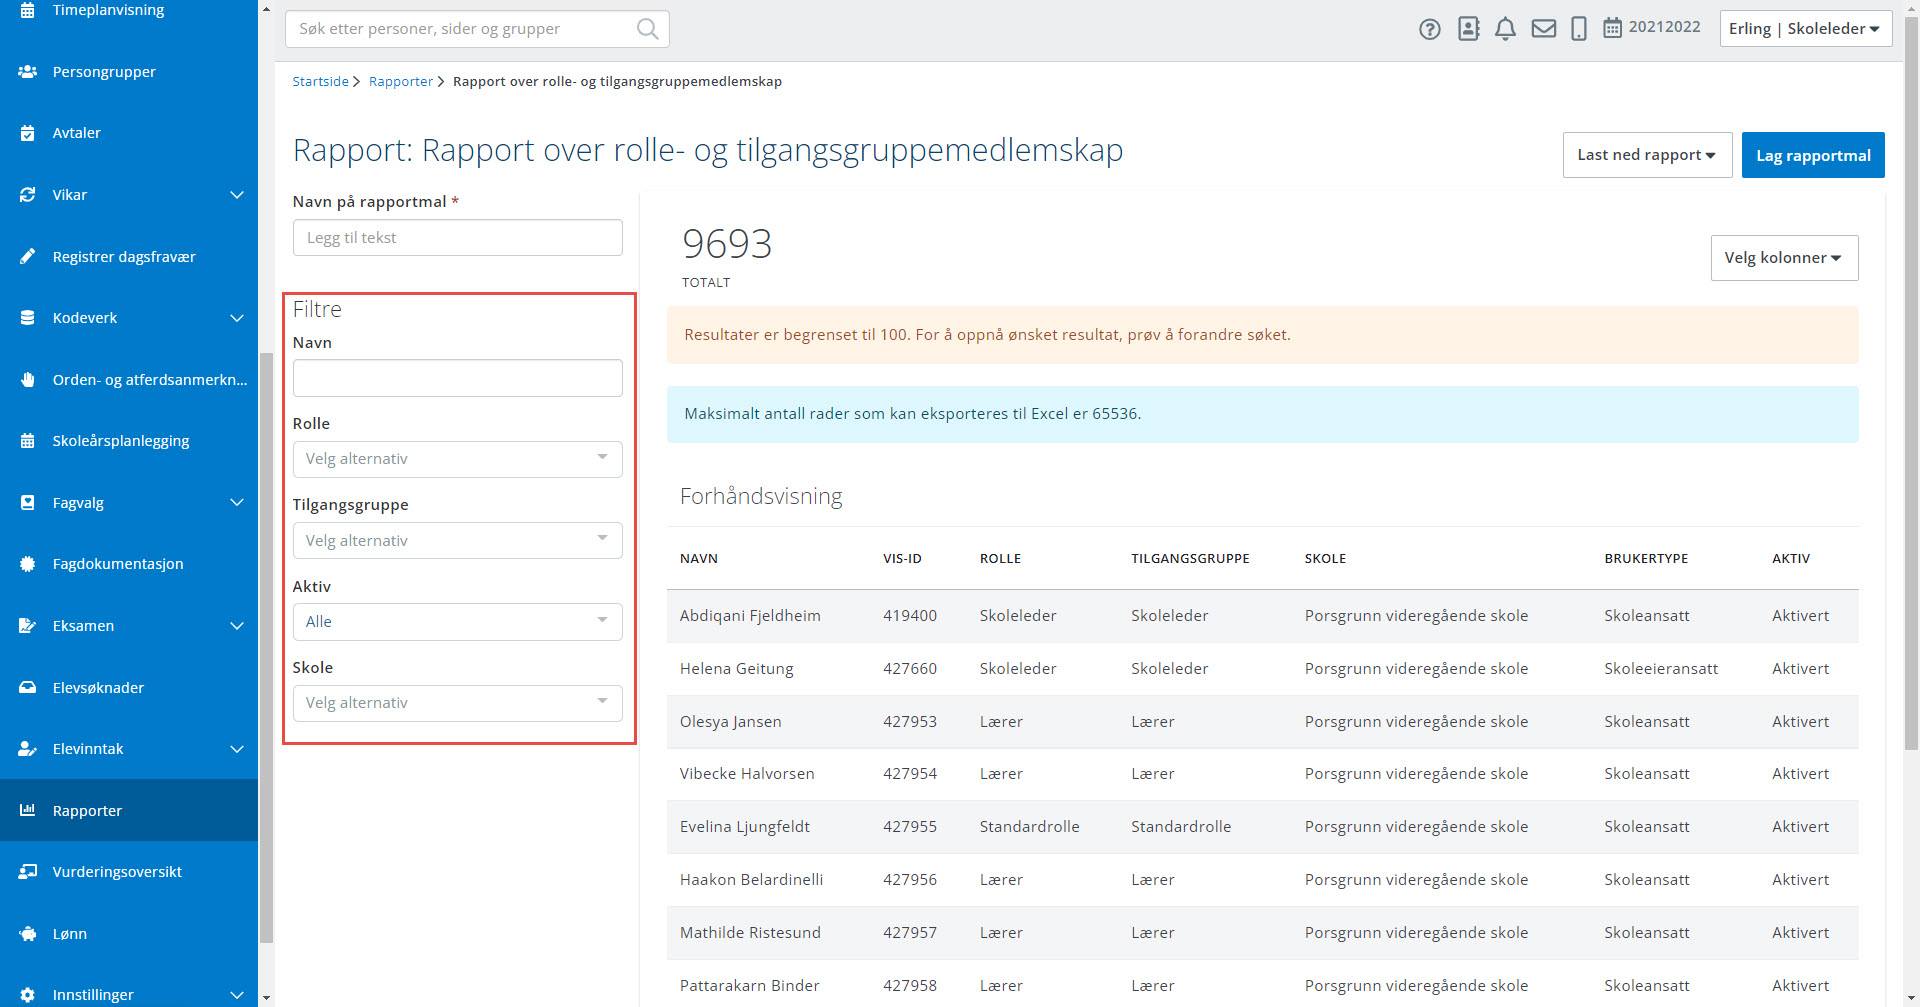Click the Orden- og atferdsanmerkninger hand icon
Image resolution: width=1920 pixels, height=1007 pixels.
[x=28, y=380]
